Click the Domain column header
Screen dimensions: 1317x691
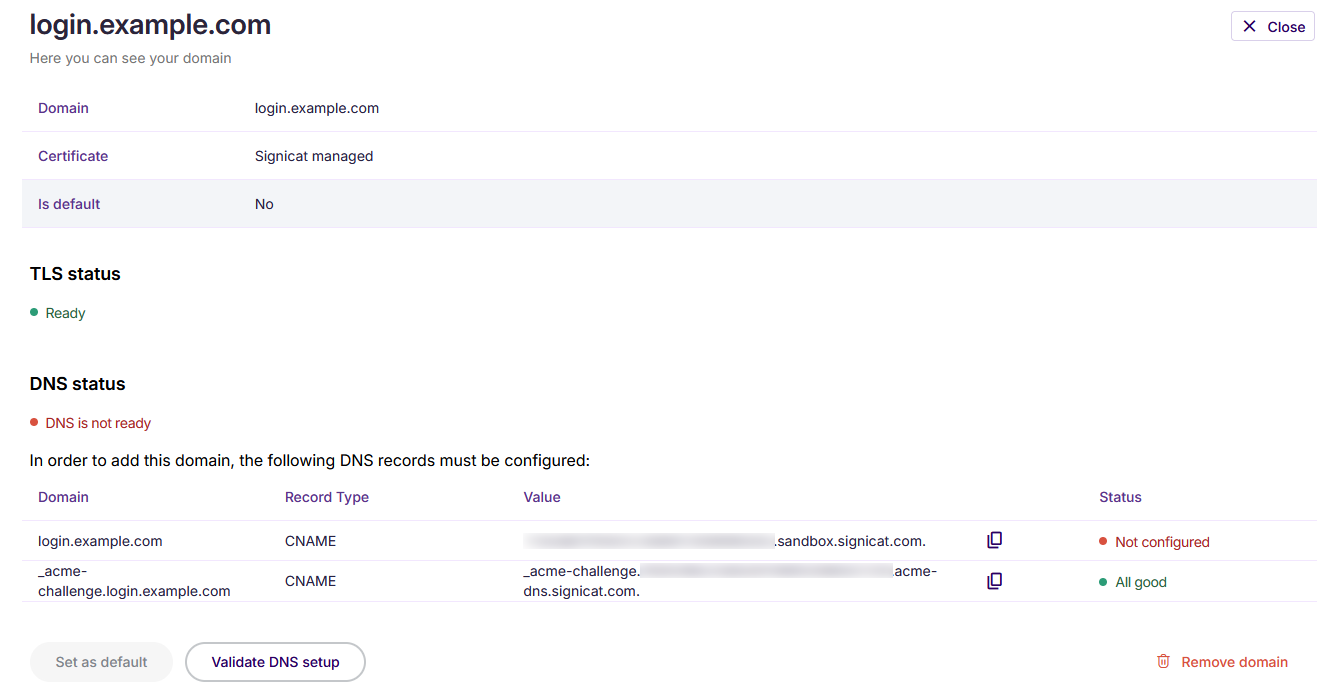click(x=63, y=497)
